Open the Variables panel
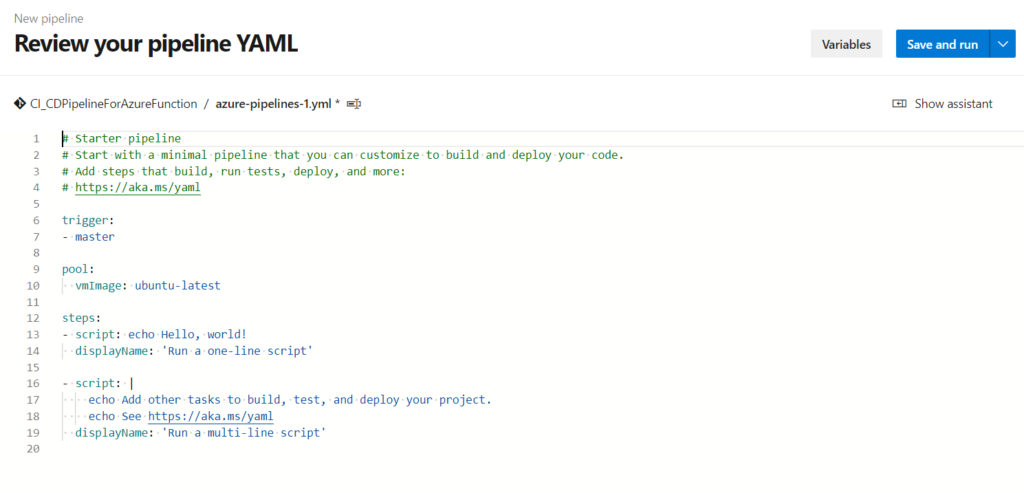This screenshot has width=1024, height=493. point(846,44)
